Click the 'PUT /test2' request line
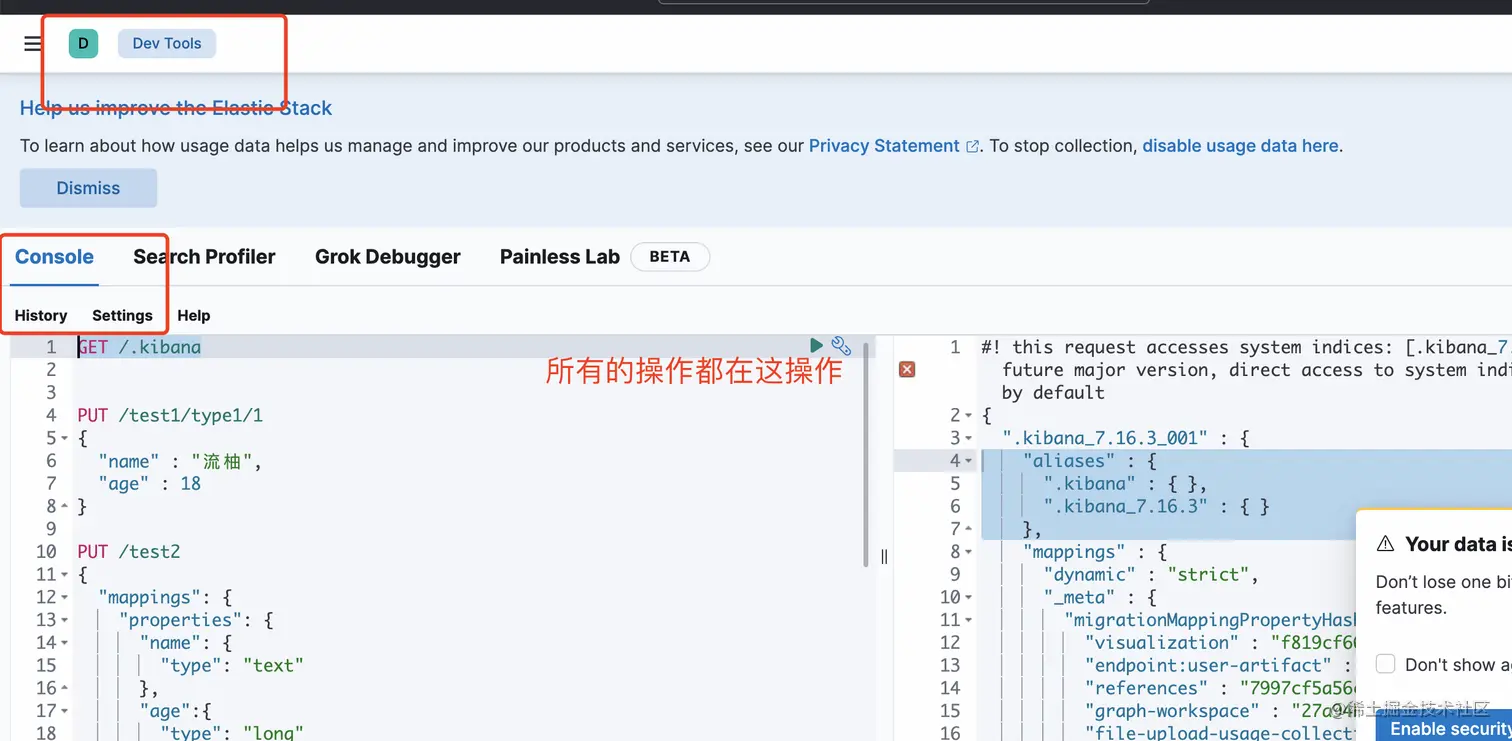1512x741 pixels. point(128,552)
